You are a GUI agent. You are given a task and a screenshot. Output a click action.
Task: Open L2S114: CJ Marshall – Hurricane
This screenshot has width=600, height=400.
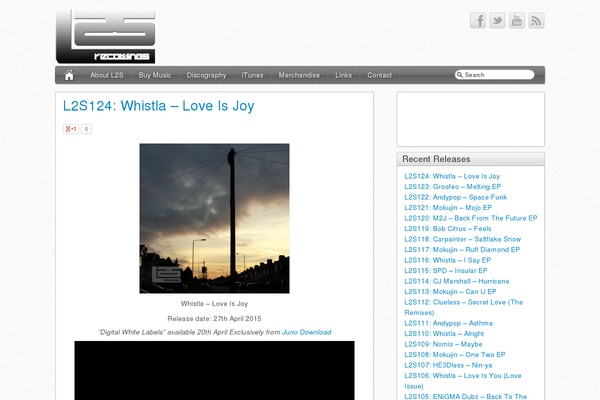pyautogui.click(x=457, y=281)
